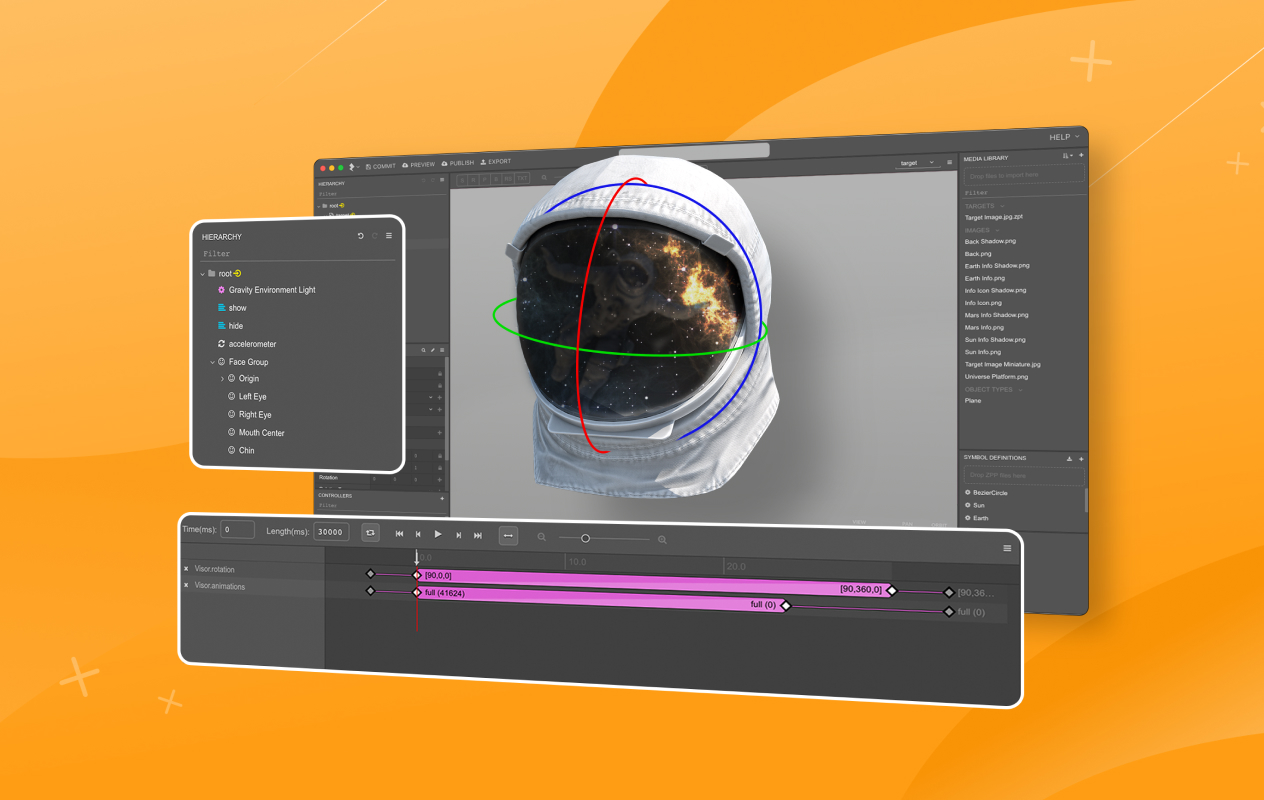Select the Plane object type
Viewport: 1264px width, 800px height.
pos(973,401)
